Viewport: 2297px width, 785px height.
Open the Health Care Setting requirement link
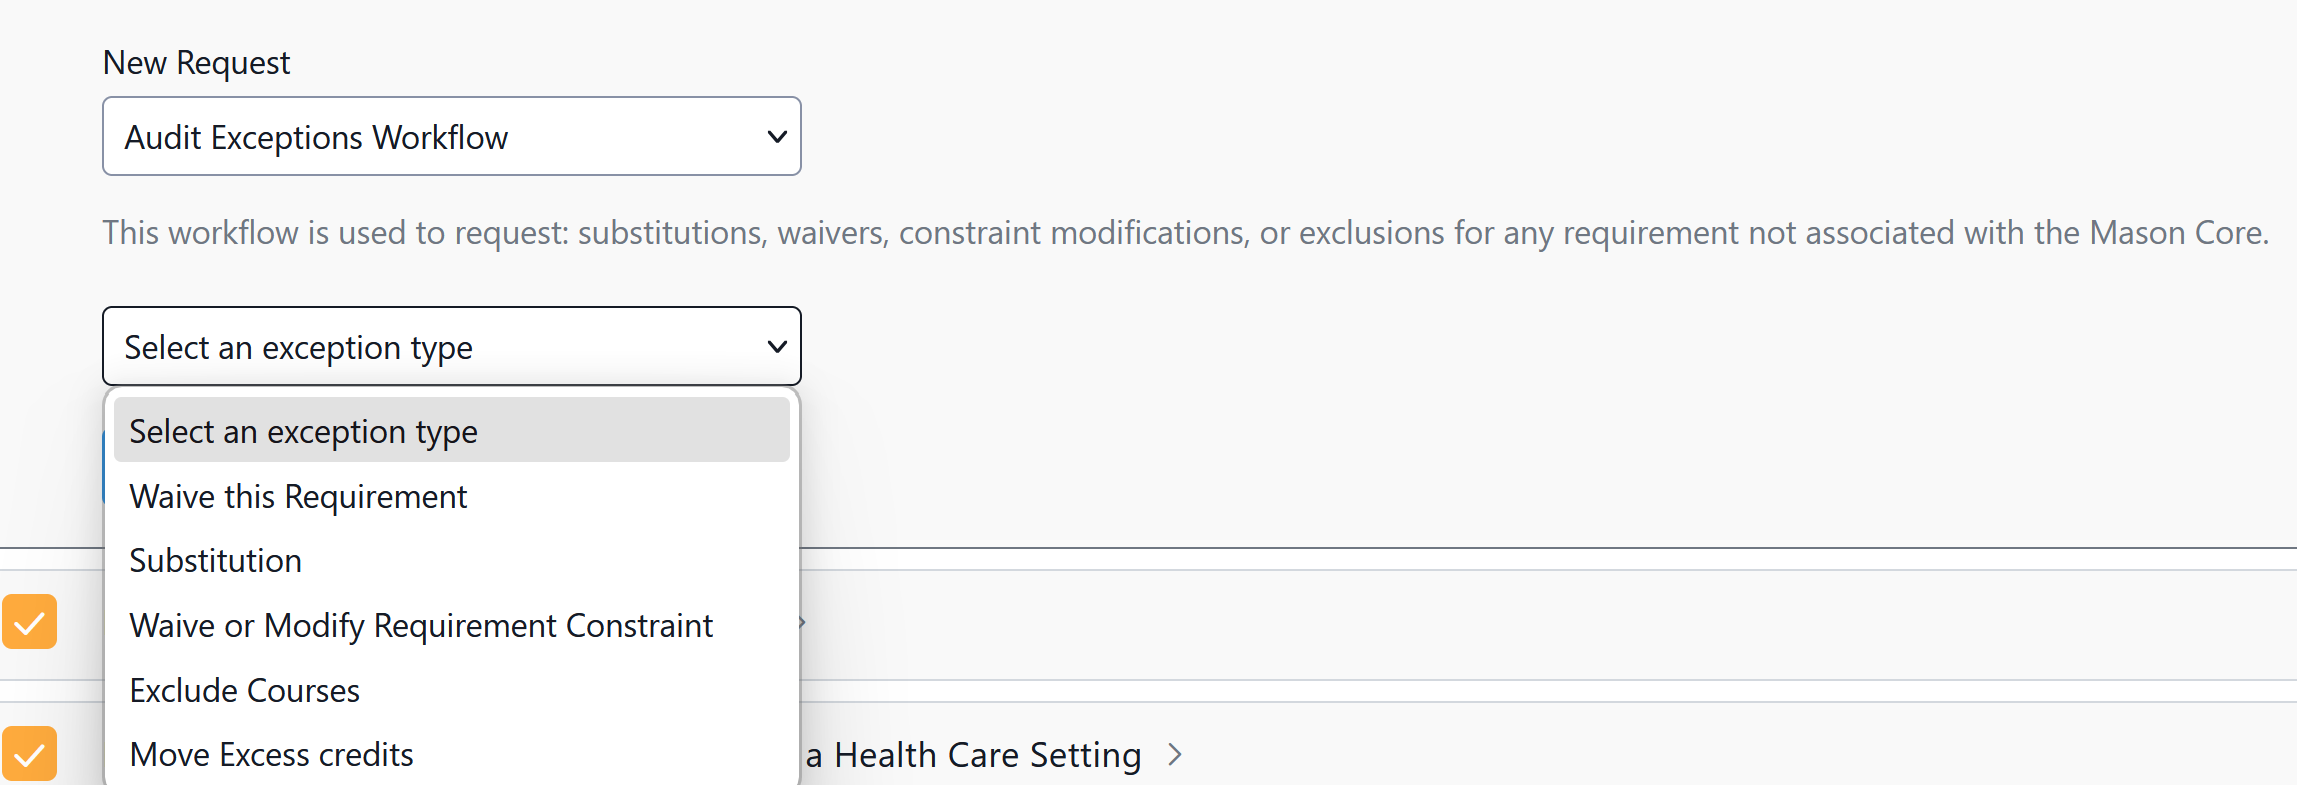coord(985,755)
